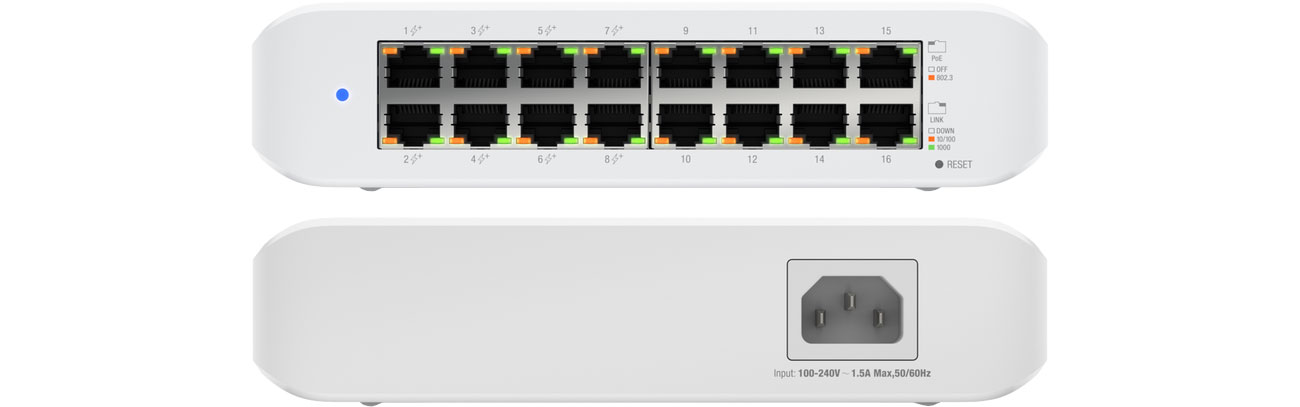
Task: Click Ethernet port 4 jack
Action: (x=480, y=123)
